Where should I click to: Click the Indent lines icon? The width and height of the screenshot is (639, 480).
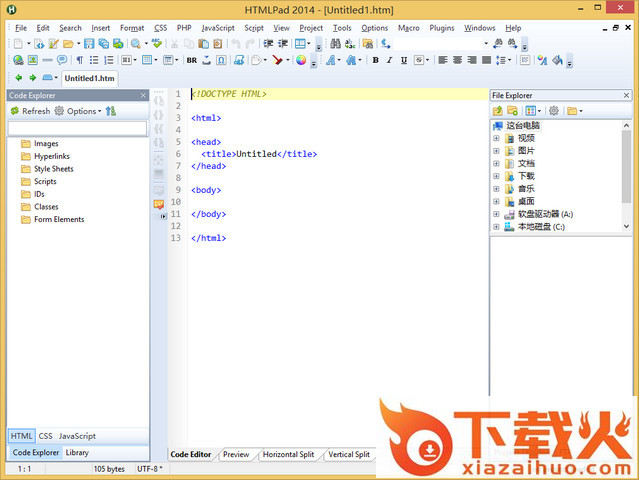(268, 44)
